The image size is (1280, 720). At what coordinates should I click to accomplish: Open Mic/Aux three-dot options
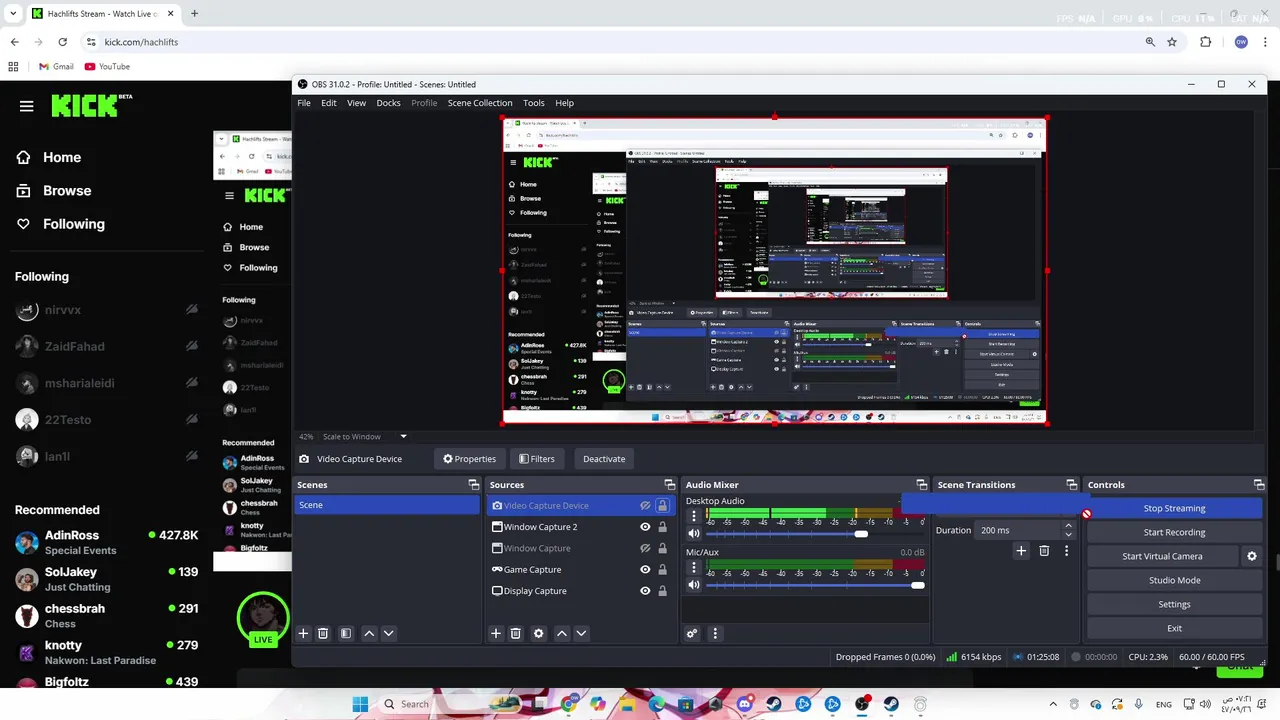tap(694, 567)
